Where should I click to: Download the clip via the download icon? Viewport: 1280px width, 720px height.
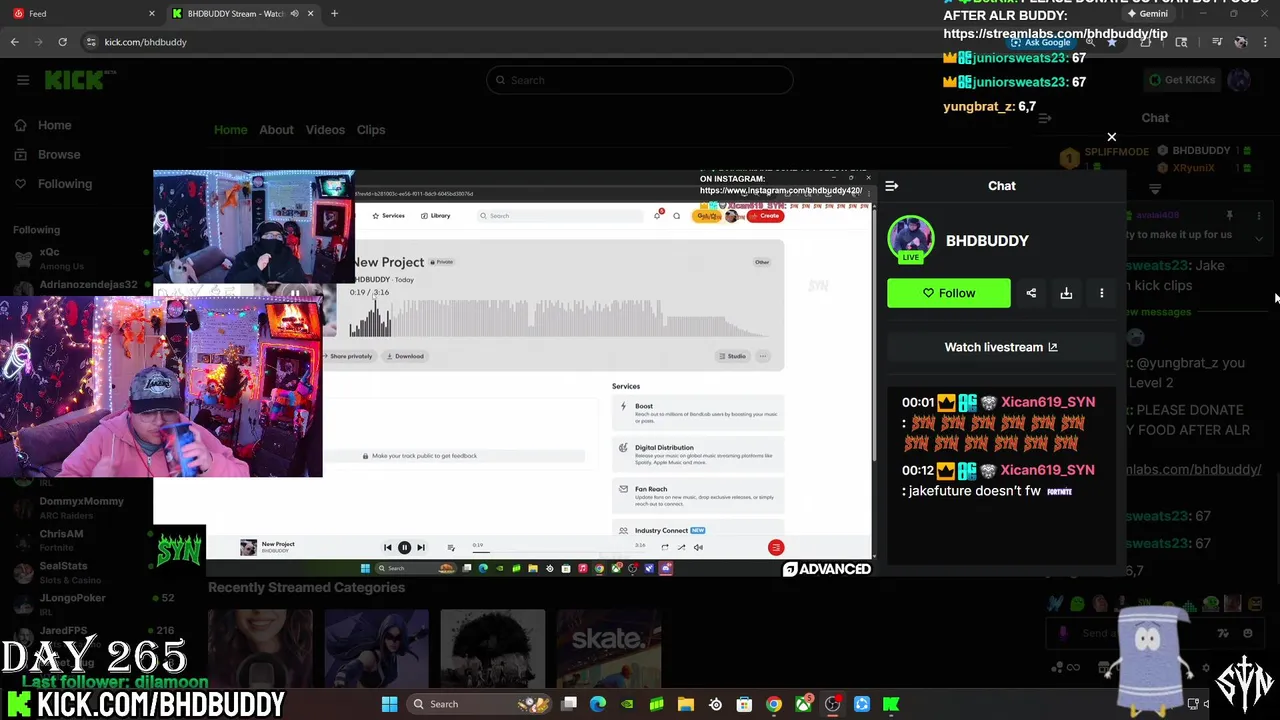click(x=1066, y=293)
